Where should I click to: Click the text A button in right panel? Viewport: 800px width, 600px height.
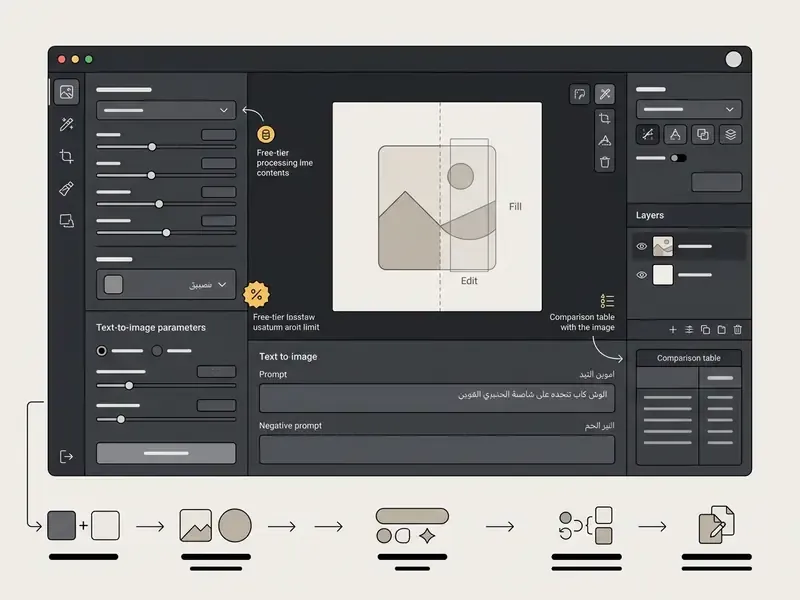[675, 134]
